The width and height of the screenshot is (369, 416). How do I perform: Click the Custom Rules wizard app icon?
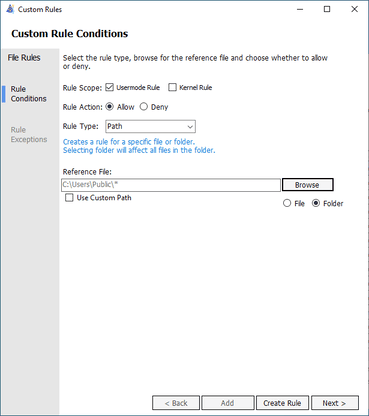pyautogui.click(x=10, y=9)
